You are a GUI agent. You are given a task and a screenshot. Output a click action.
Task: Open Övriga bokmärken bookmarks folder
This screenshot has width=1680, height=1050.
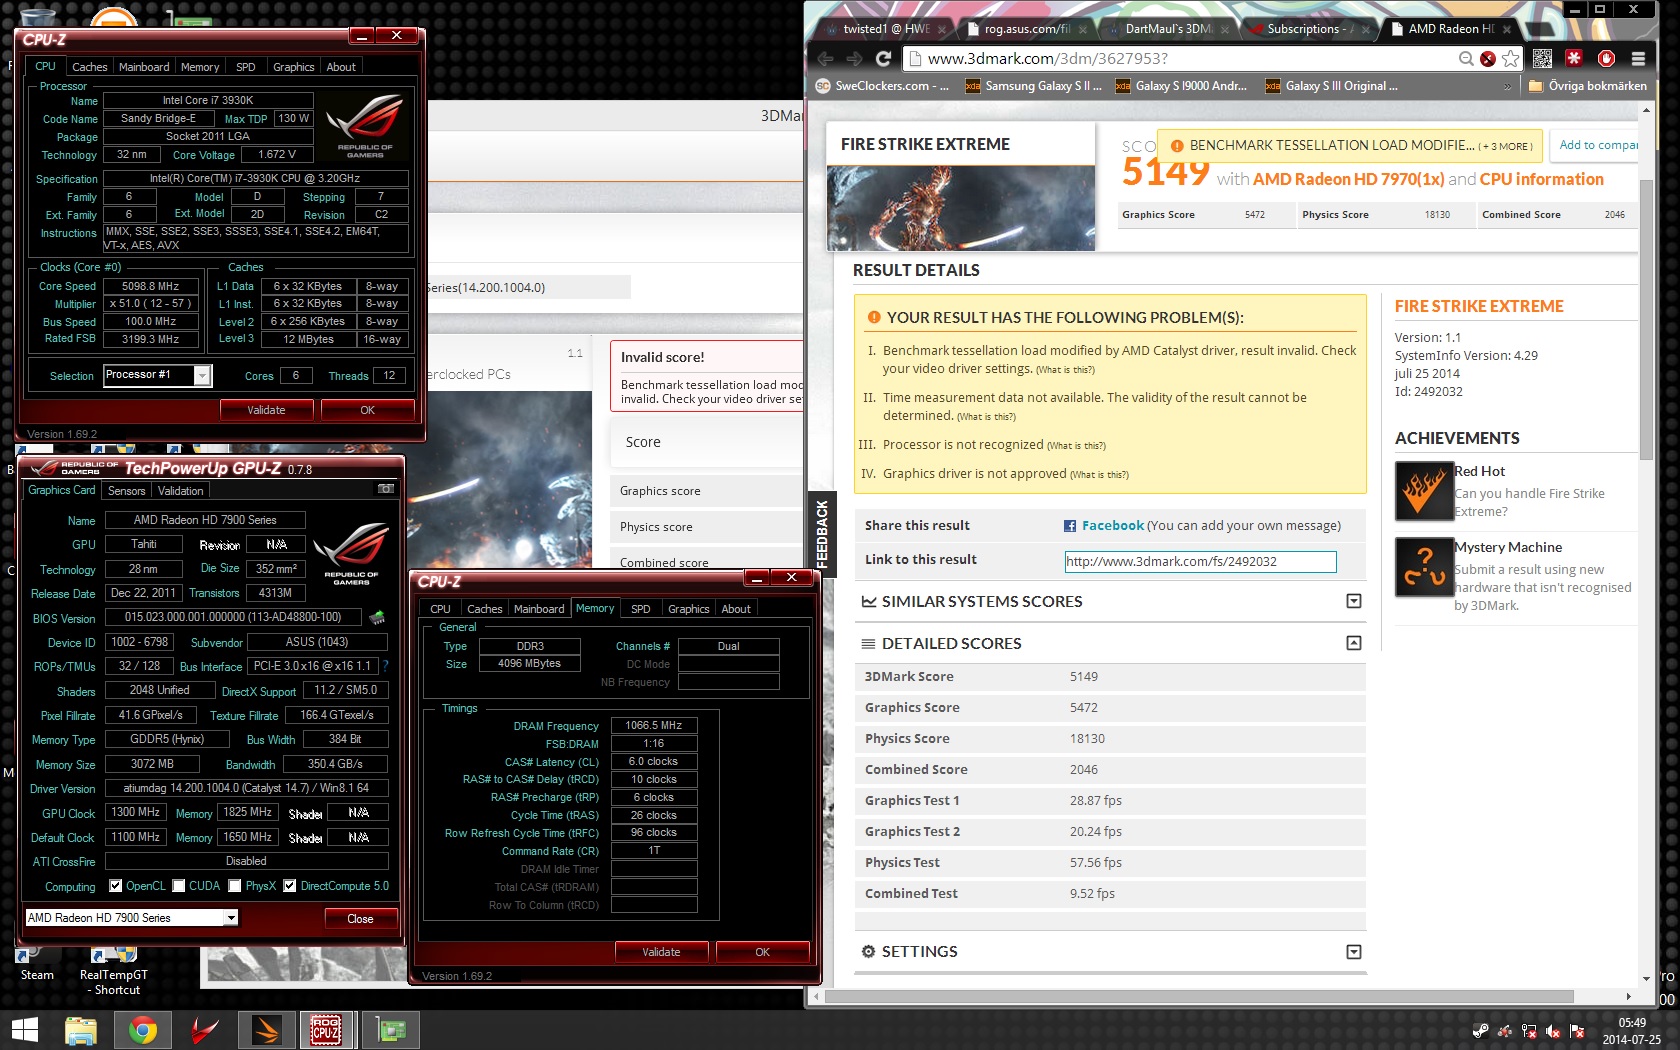coord(1588,86)
